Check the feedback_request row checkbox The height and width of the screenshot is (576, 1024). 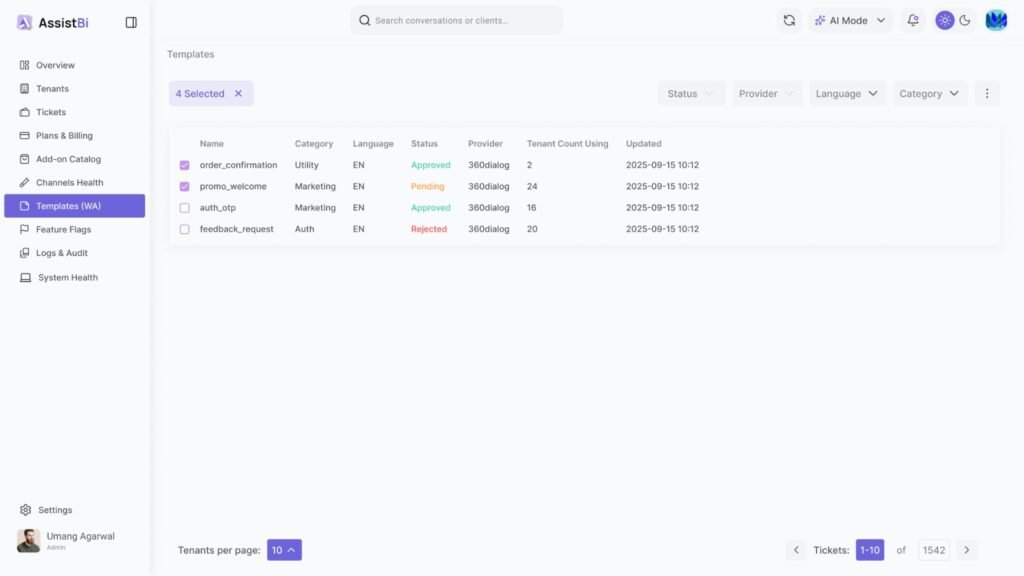click(x=184, y=229)
